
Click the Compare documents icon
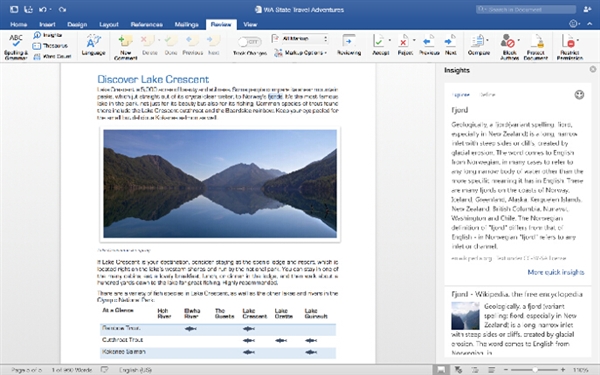(478, 40)
